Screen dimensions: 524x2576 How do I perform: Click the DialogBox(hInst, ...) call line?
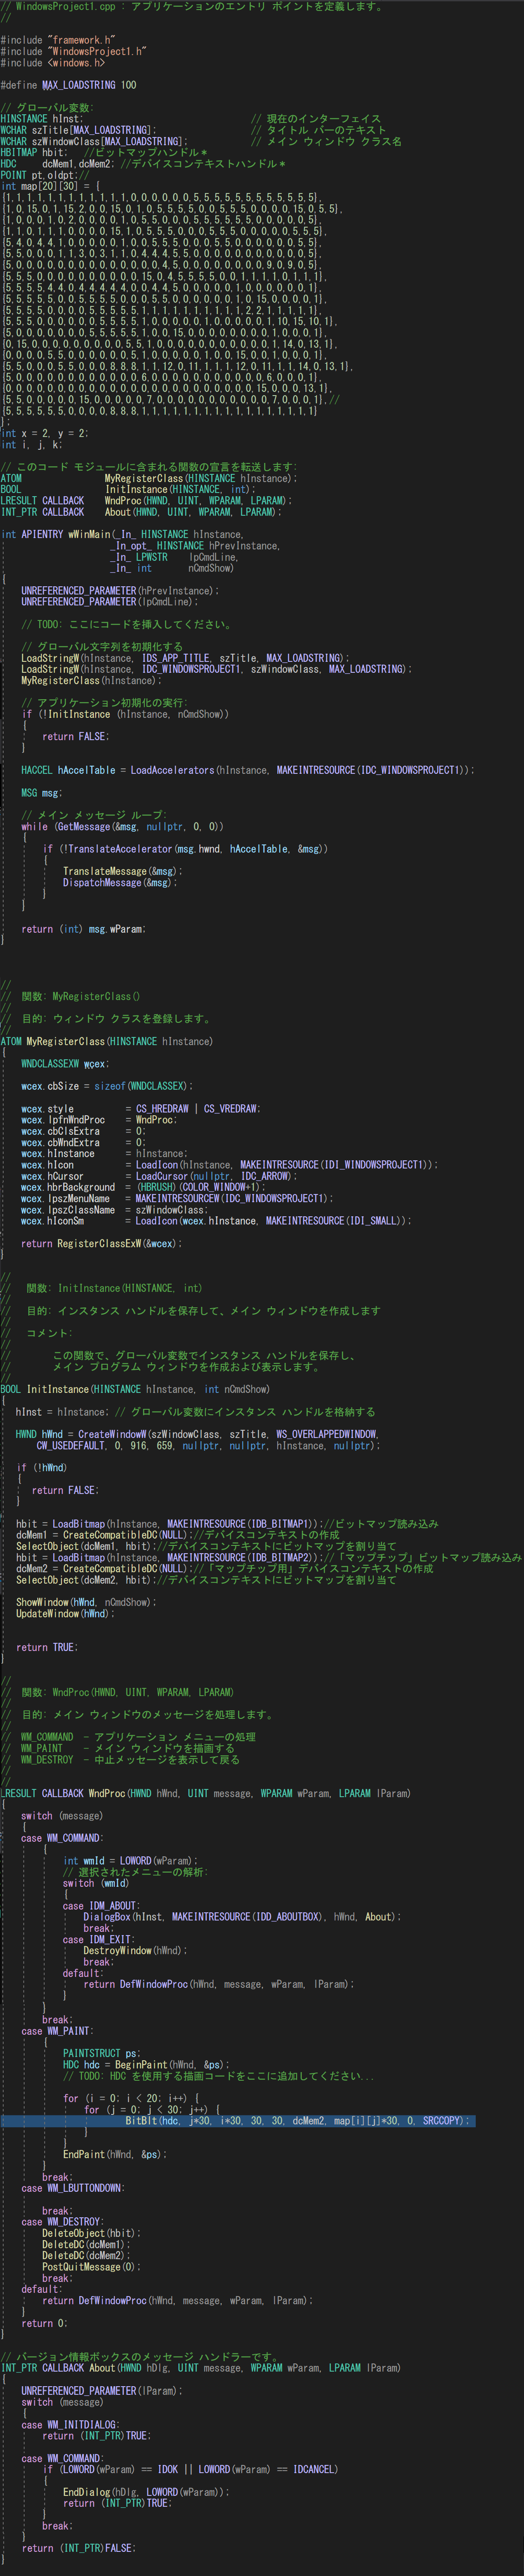point(242,1917)
